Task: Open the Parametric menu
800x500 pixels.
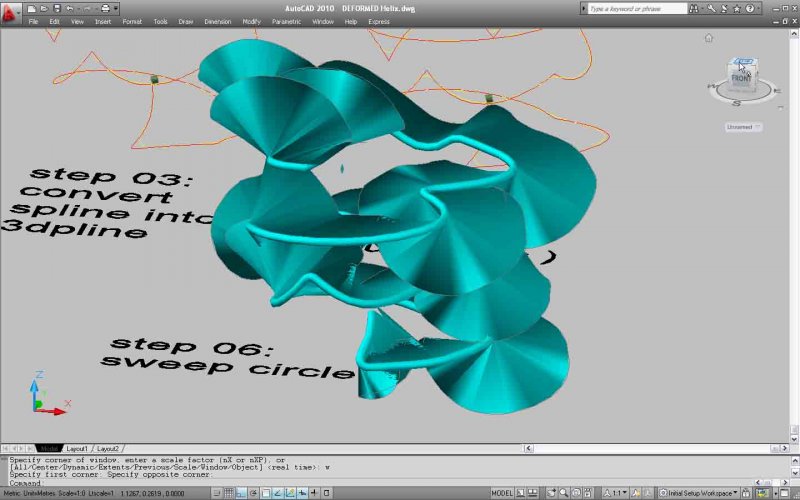Action: point(289,21)
